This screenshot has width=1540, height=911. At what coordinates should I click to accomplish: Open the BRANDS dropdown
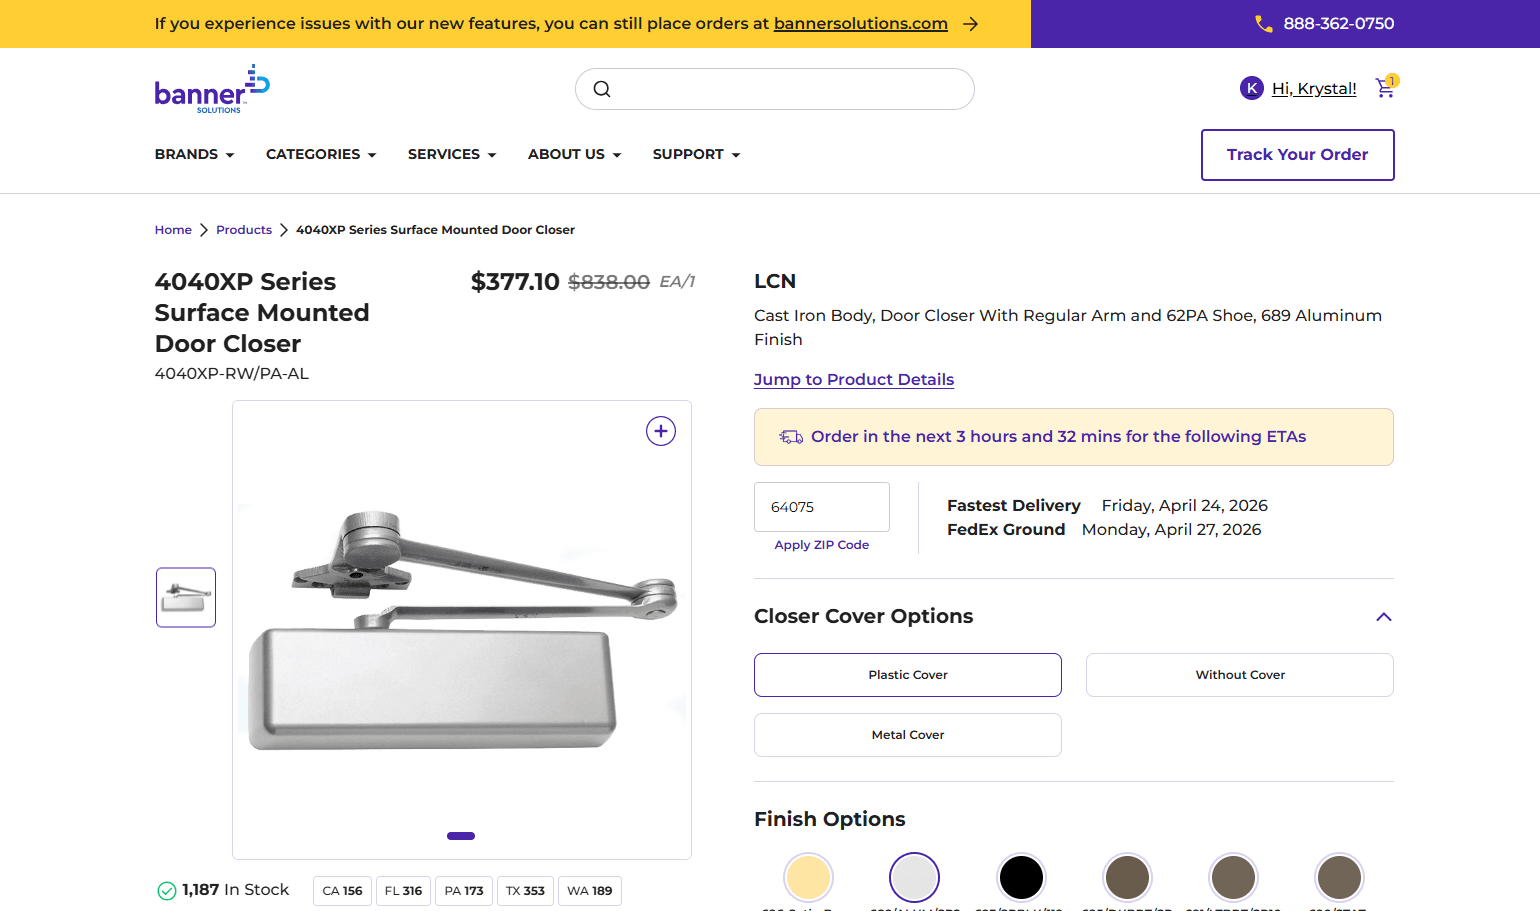click(x=194, y=154)
